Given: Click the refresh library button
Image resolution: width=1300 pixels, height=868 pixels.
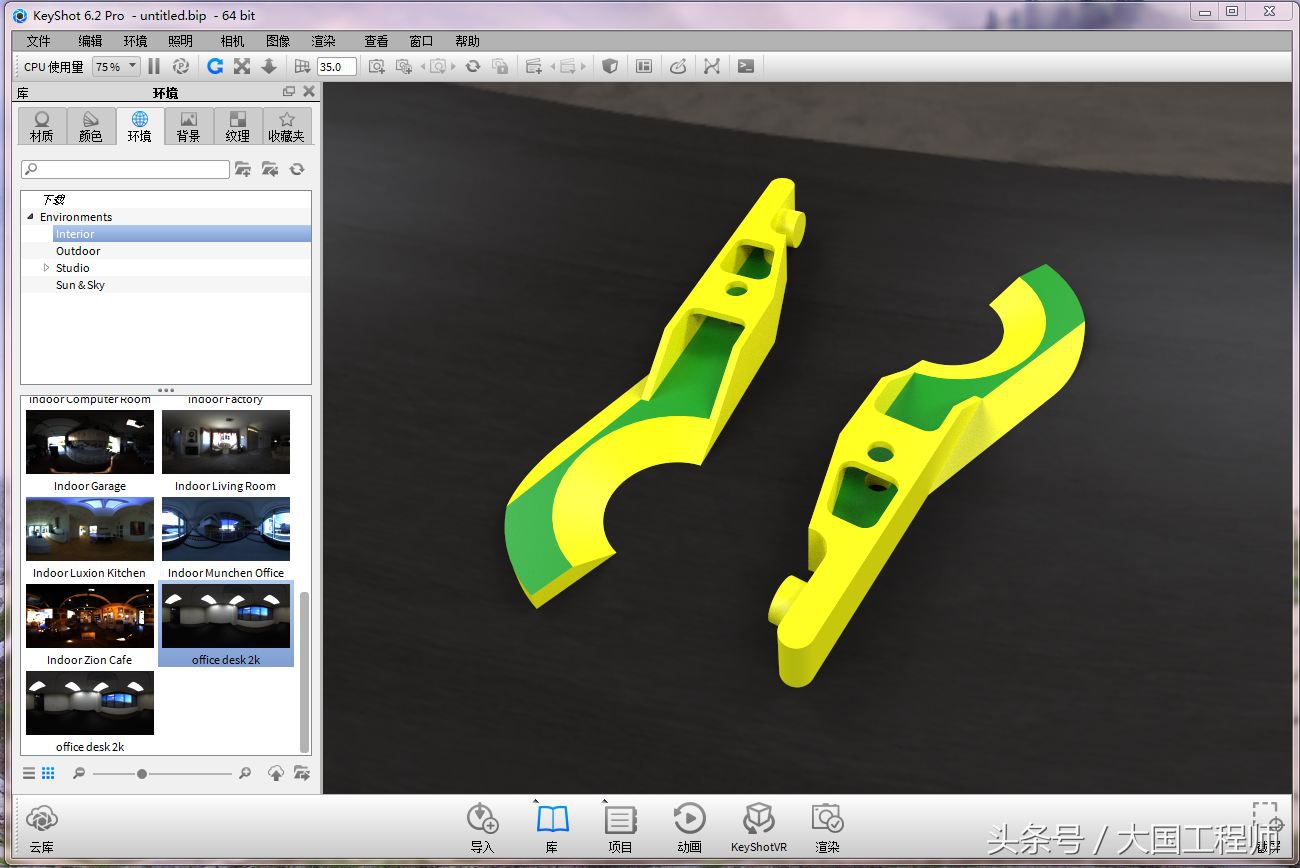Looking at the screenshot, I should 297,169.
